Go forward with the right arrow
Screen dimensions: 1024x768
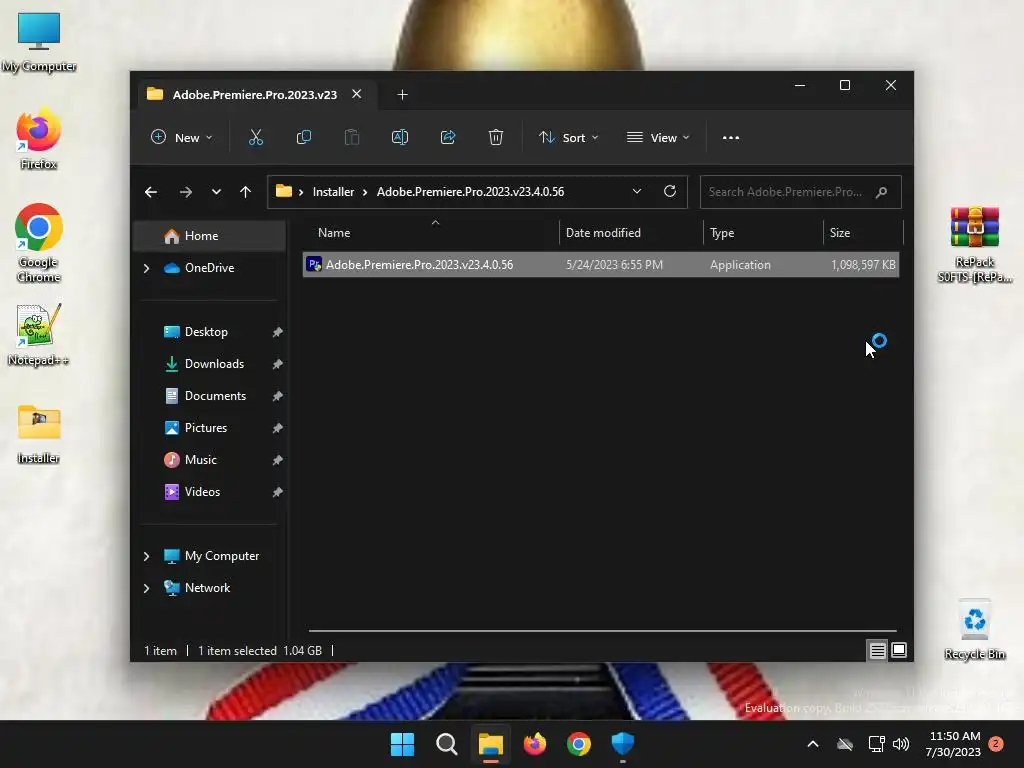click(185, 192)
